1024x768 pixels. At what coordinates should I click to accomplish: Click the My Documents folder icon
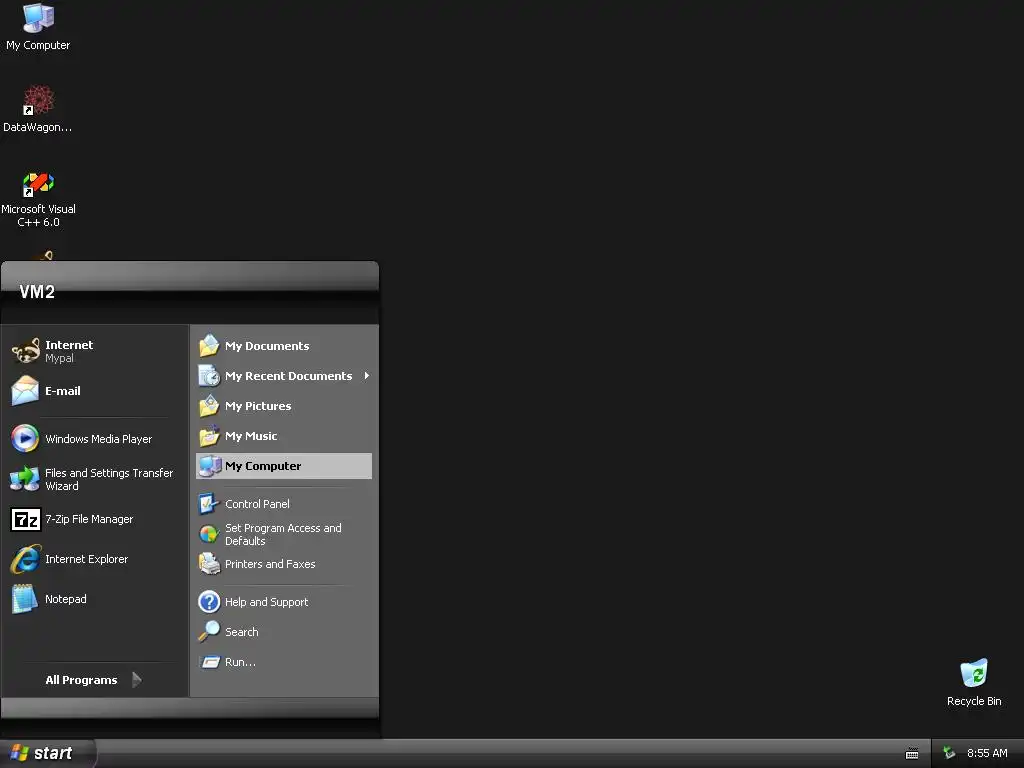209,345
